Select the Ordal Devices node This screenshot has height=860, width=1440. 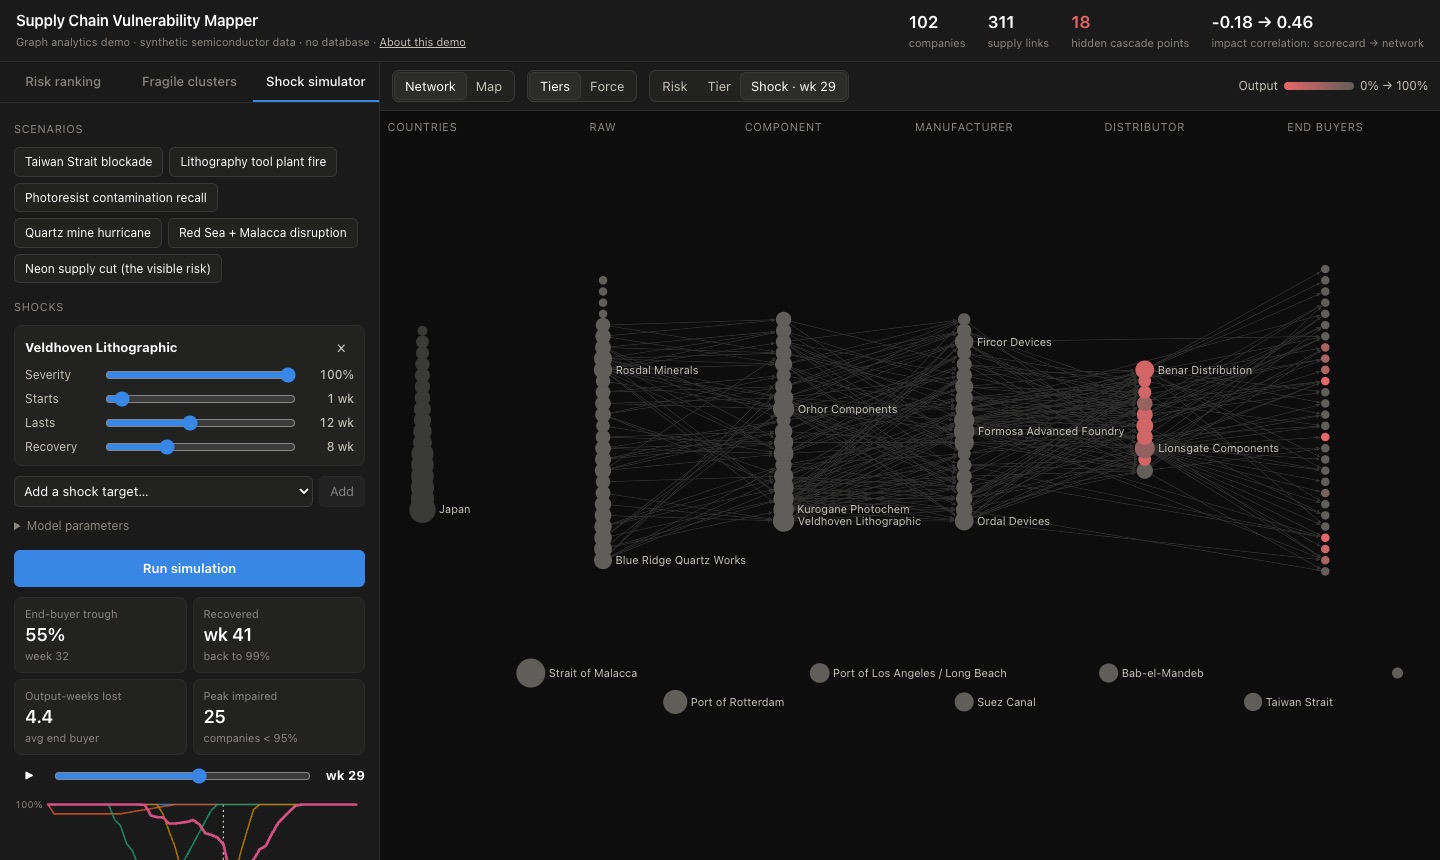click(964, 521)
